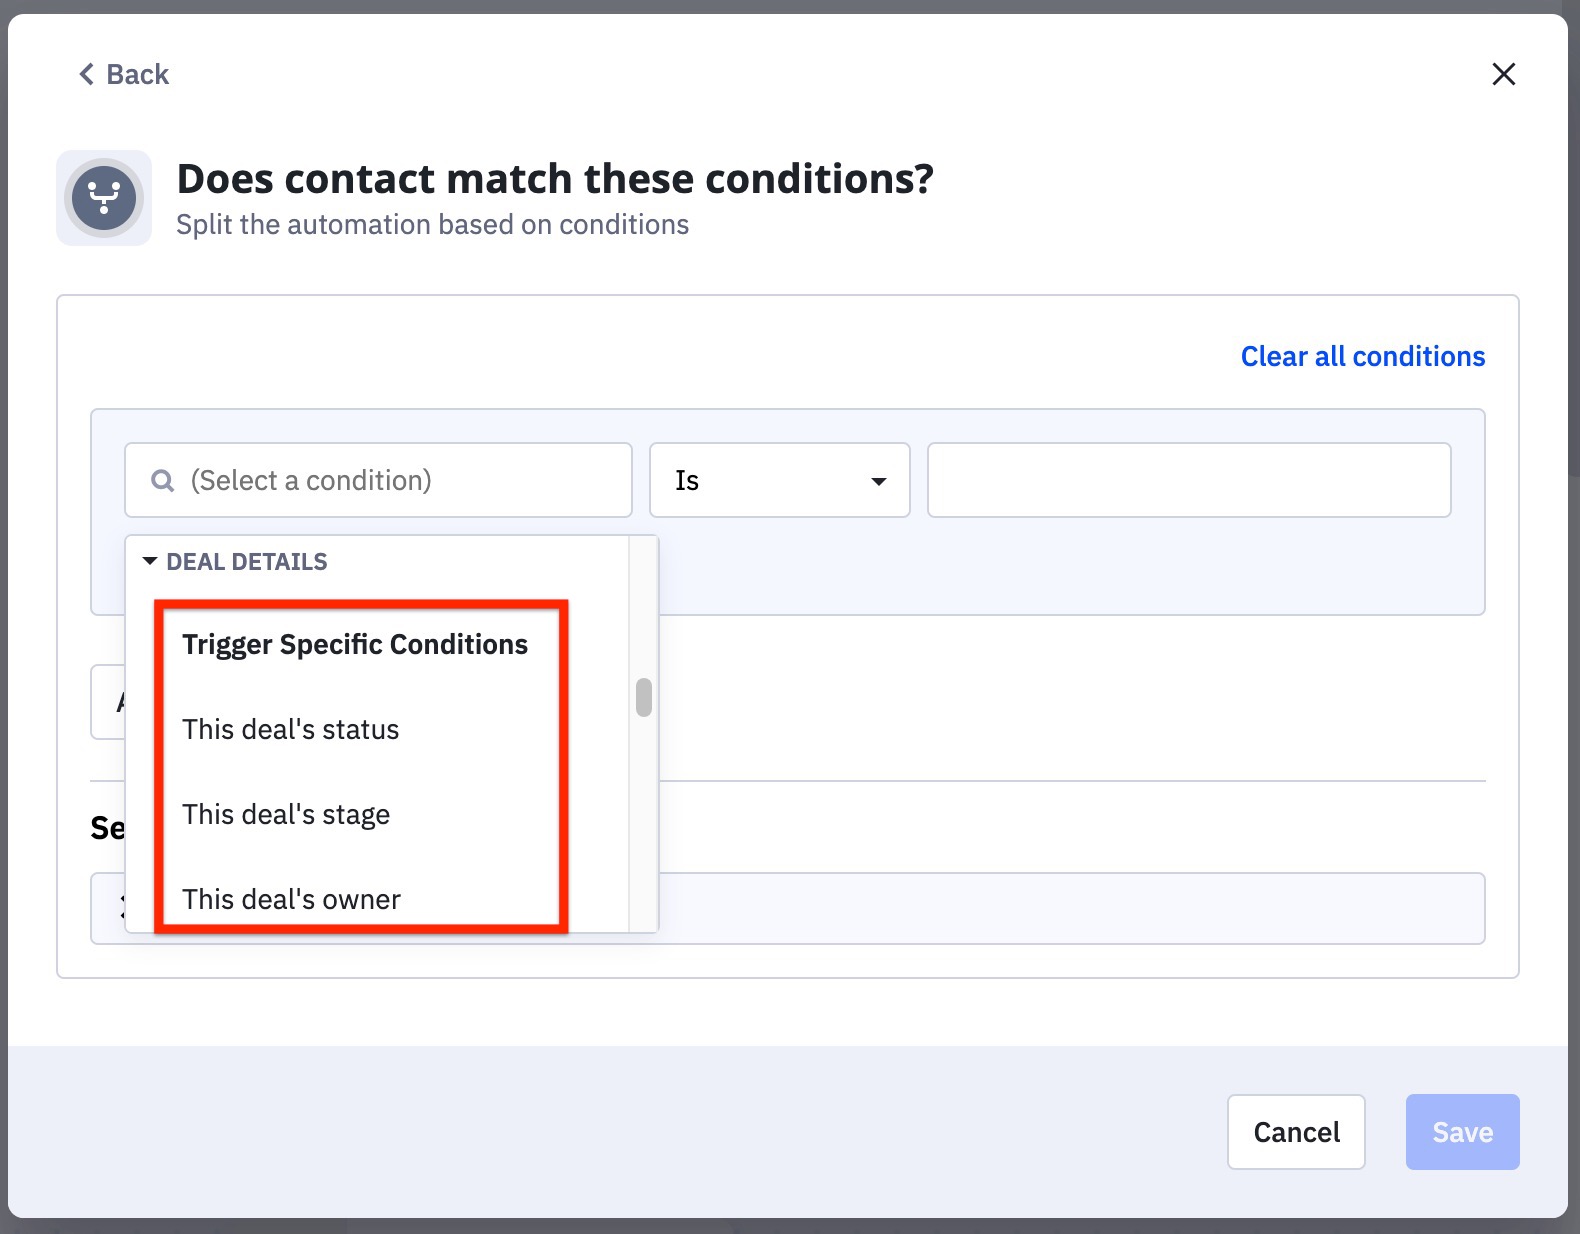Click the caret arrow in the Is dropdown

[878, 481]
